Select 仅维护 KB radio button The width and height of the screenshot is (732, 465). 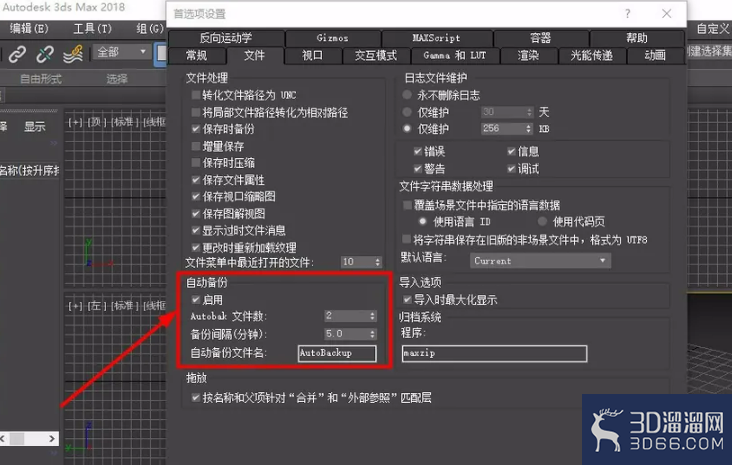click(407, 128)
